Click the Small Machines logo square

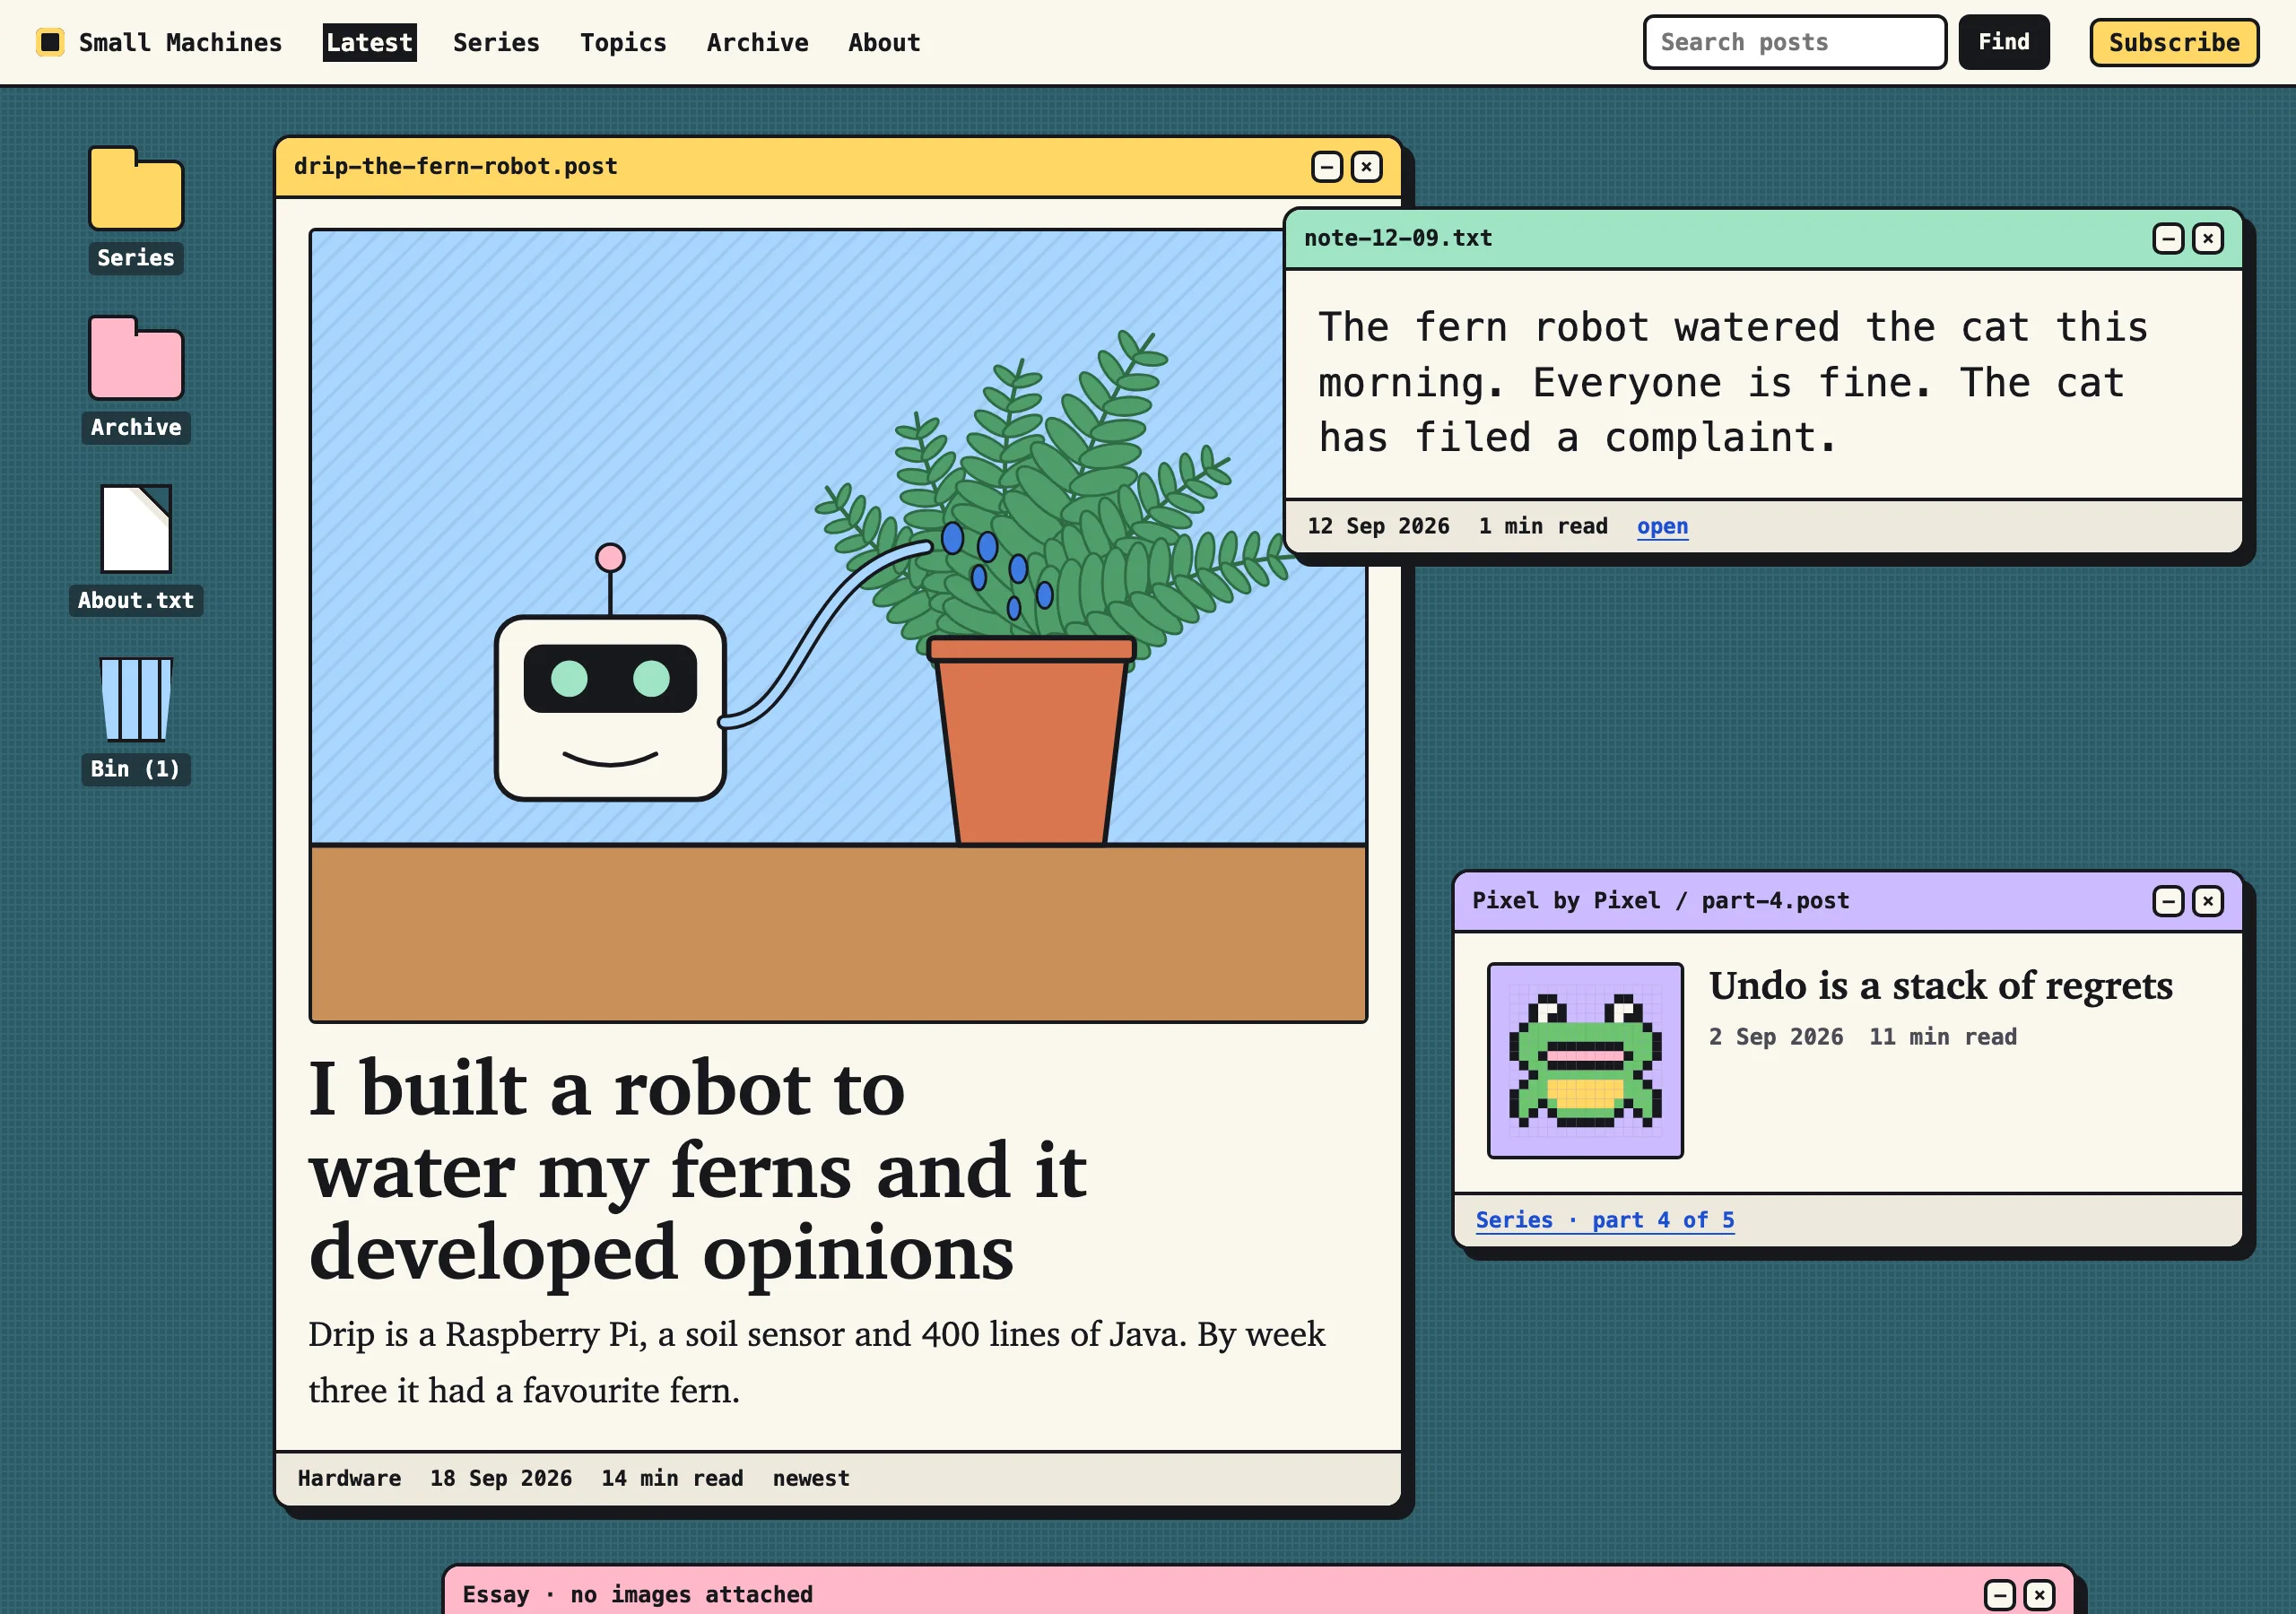50,42
